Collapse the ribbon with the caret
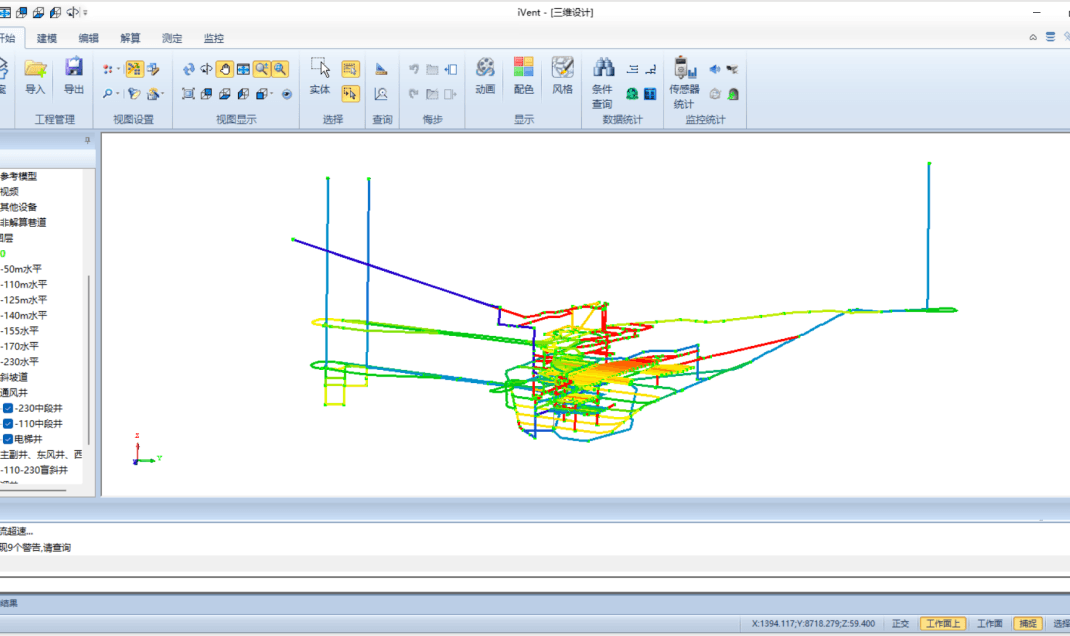Viewport: 1070px width, 636px height. tap(1033, 38)
